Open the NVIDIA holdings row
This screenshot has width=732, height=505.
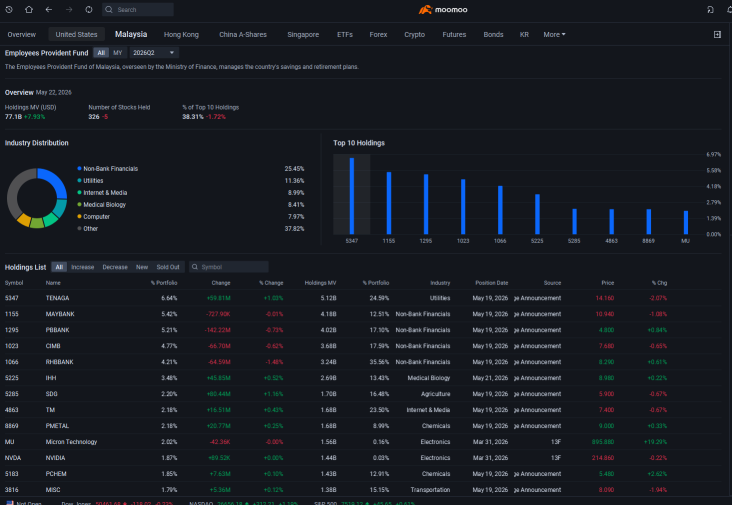click(363, 458)
